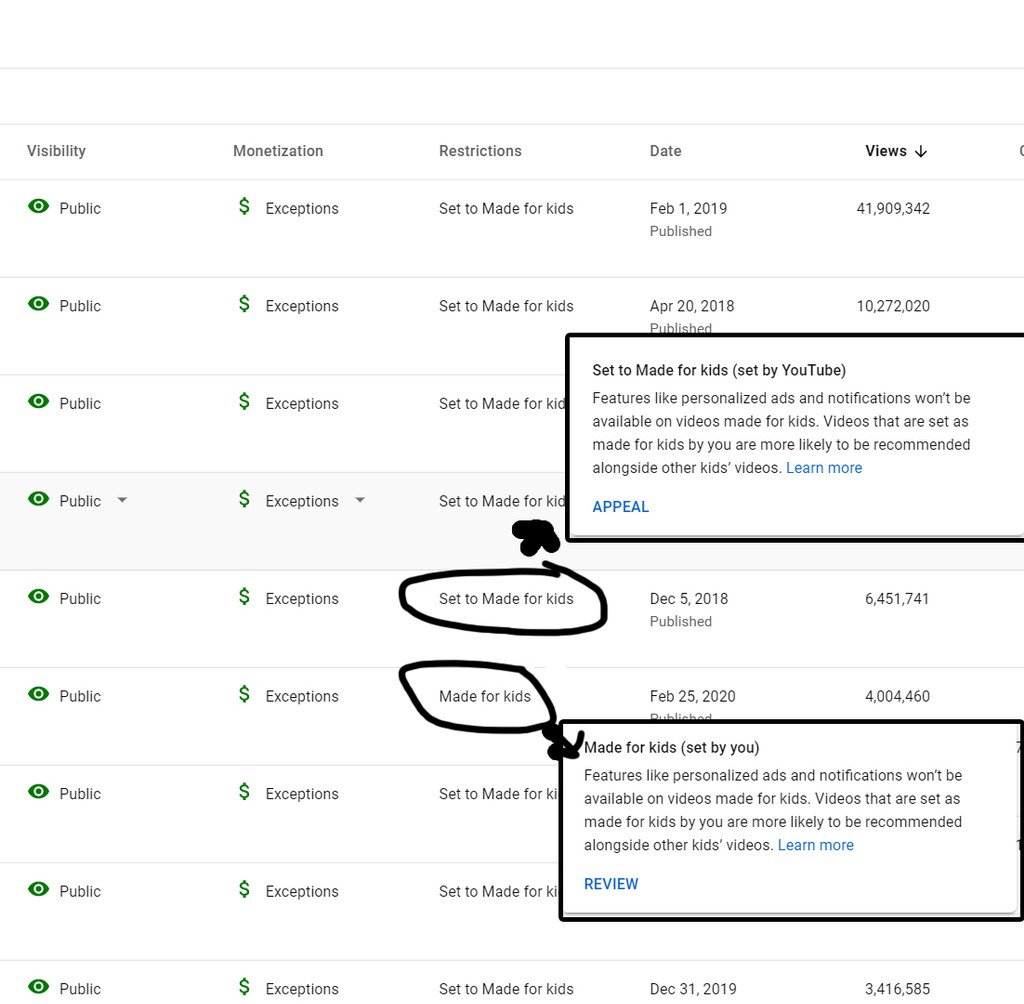Click the sort arrow next to Views
The width and height of the screenshot is (1024, 1004).
921,151
